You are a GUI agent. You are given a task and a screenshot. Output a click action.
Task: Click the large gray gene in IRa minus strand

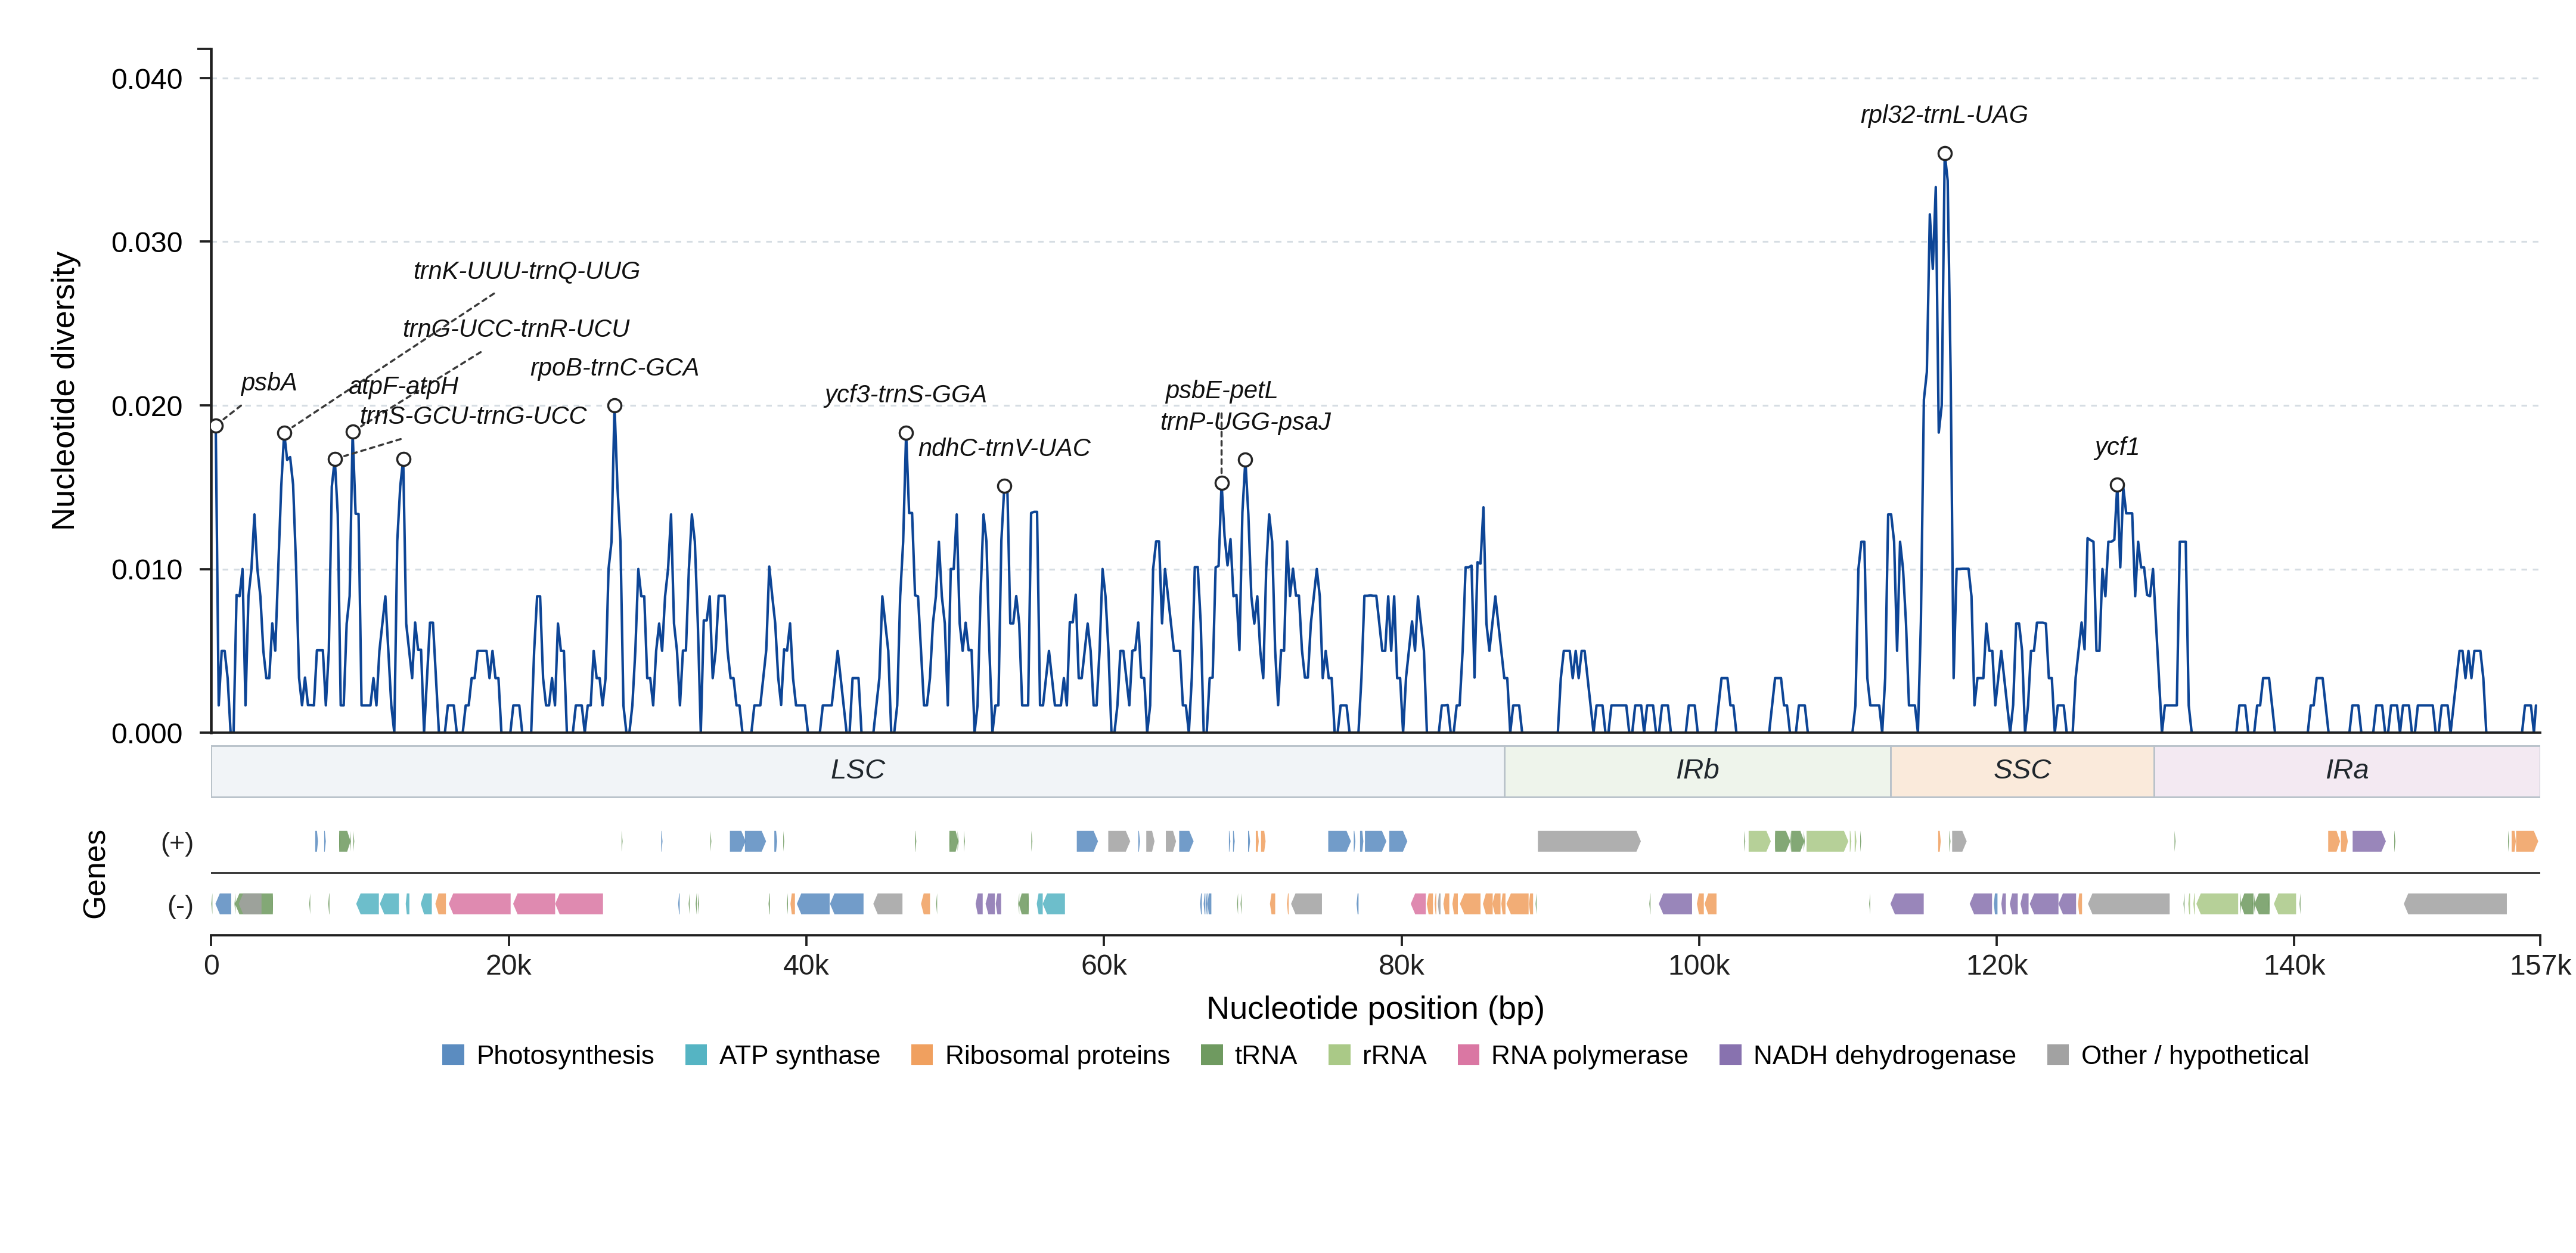point(2455,904)
